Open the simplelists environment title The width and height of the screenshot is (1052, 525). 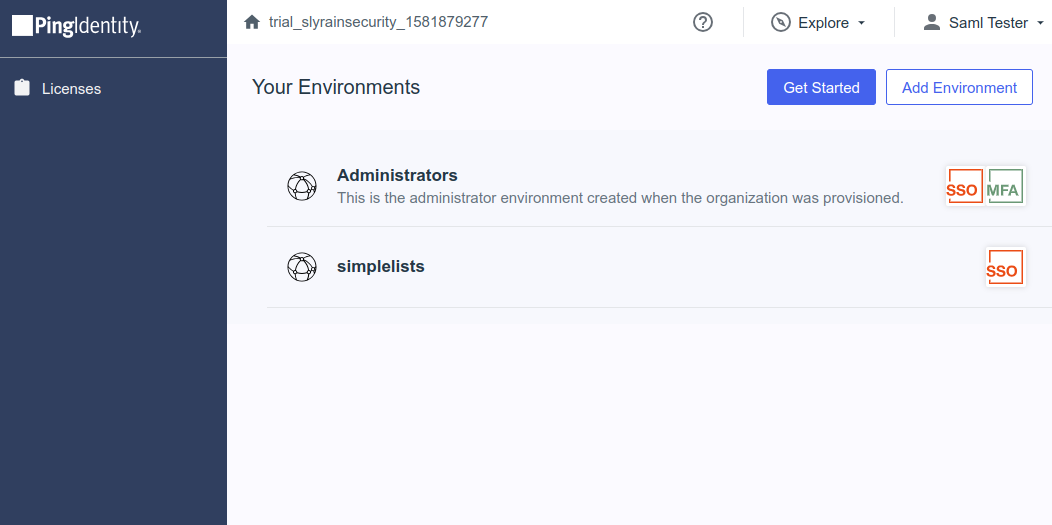tap(380, 266)
